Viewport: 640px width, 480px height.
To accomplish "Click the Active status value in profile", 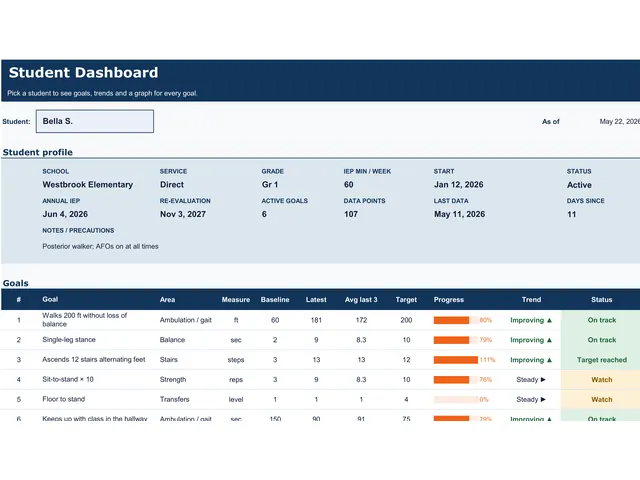I will (579, 185).
